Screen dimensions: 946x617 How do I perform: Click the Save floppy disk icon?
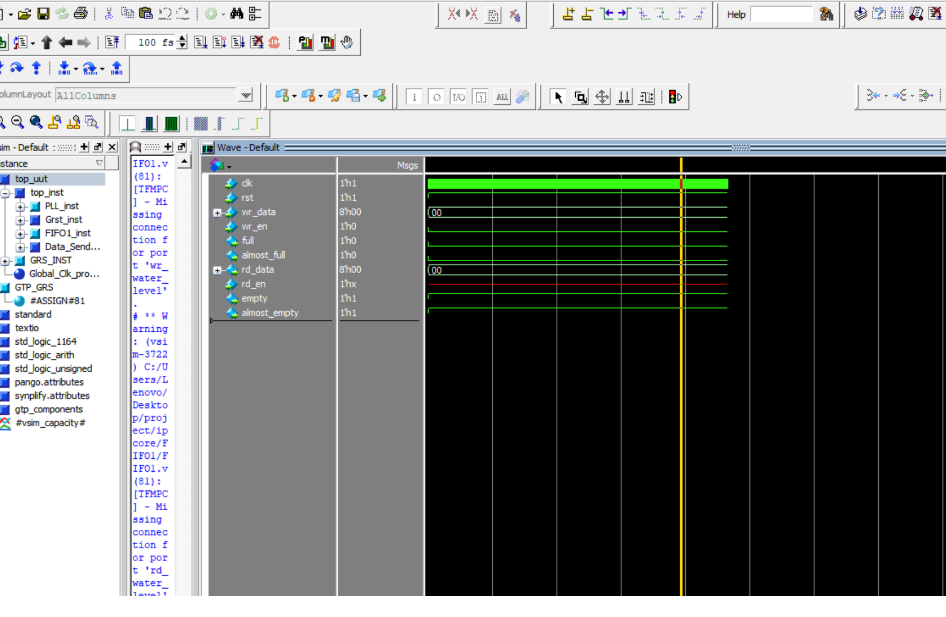43,13
